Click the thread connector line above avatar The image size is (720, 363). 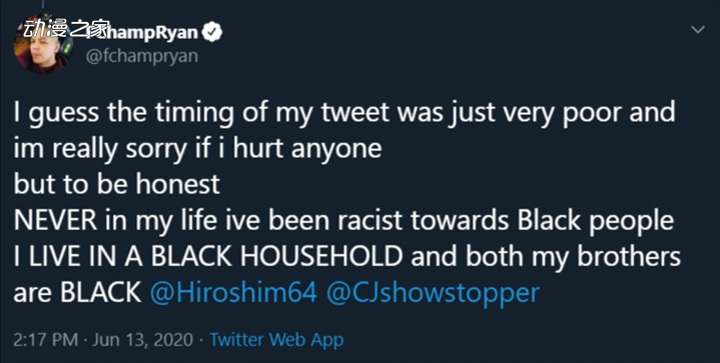[x=42, y=5]
